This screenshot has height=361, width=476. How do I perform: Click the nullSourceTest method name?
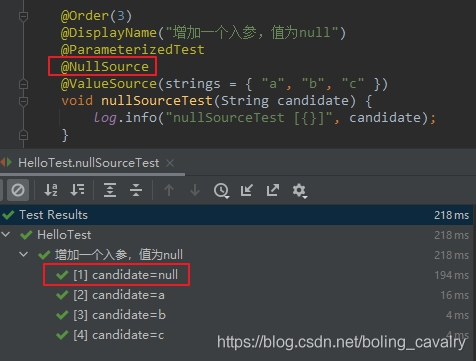pos(157,101)
